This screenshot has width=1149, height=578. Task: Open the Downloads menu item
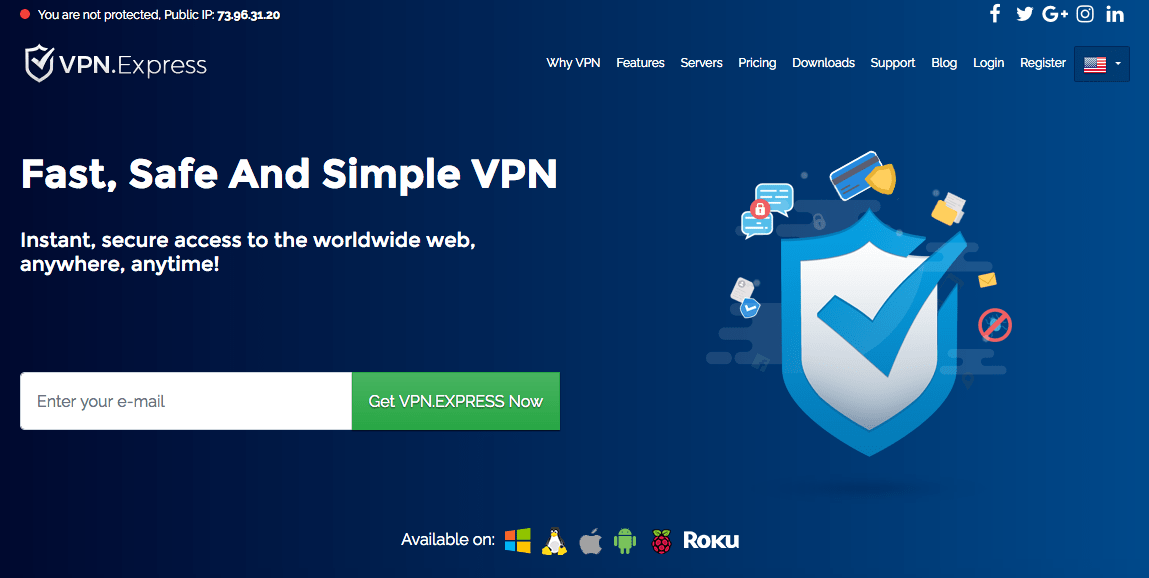[823, 63]
